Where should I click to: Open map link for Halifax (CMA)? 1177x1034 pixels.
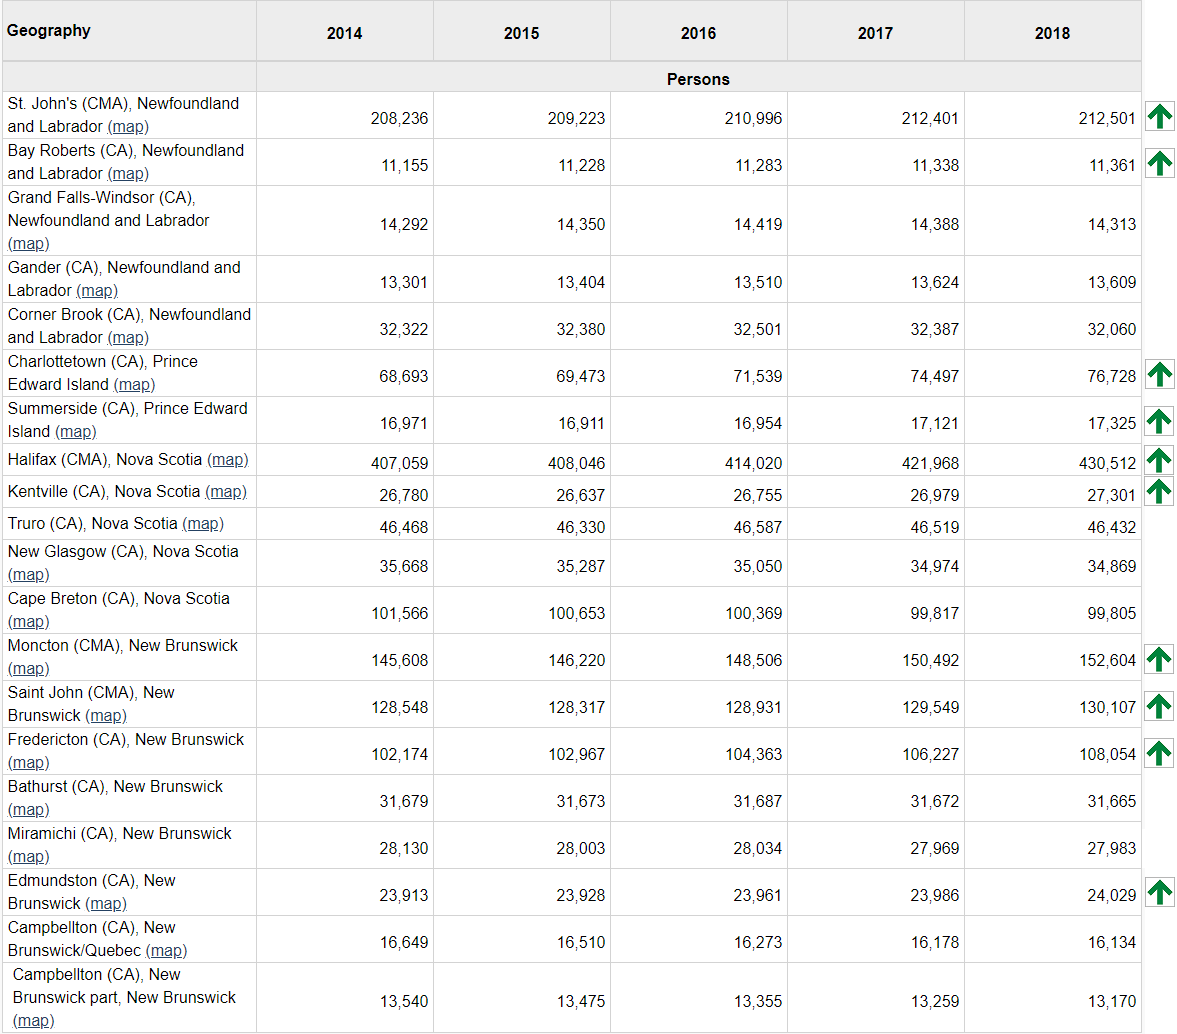(227, 460)
